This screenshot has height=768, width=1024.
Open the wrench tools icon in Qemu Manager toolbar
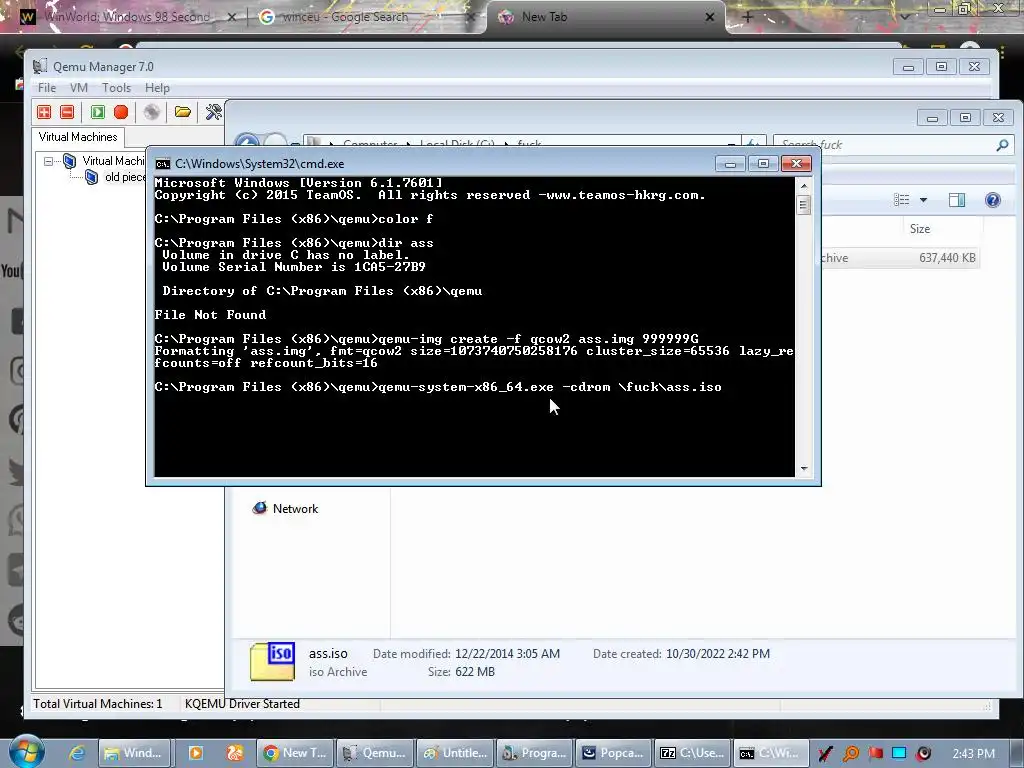[214, 112]
